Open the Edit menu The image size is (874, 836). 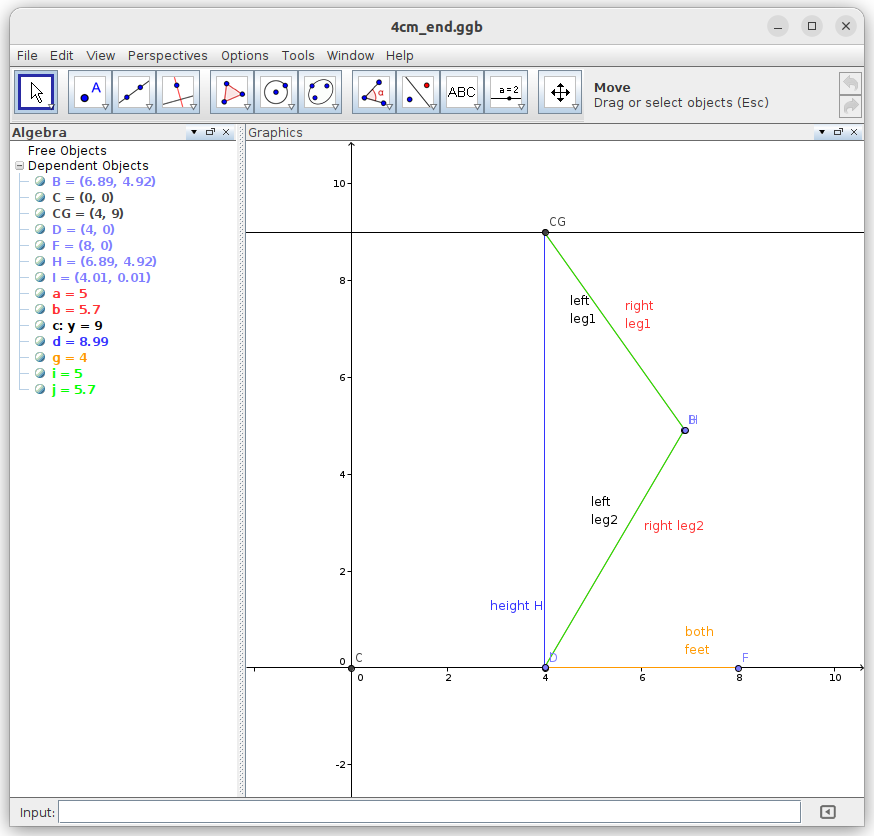tap(61, 56)
